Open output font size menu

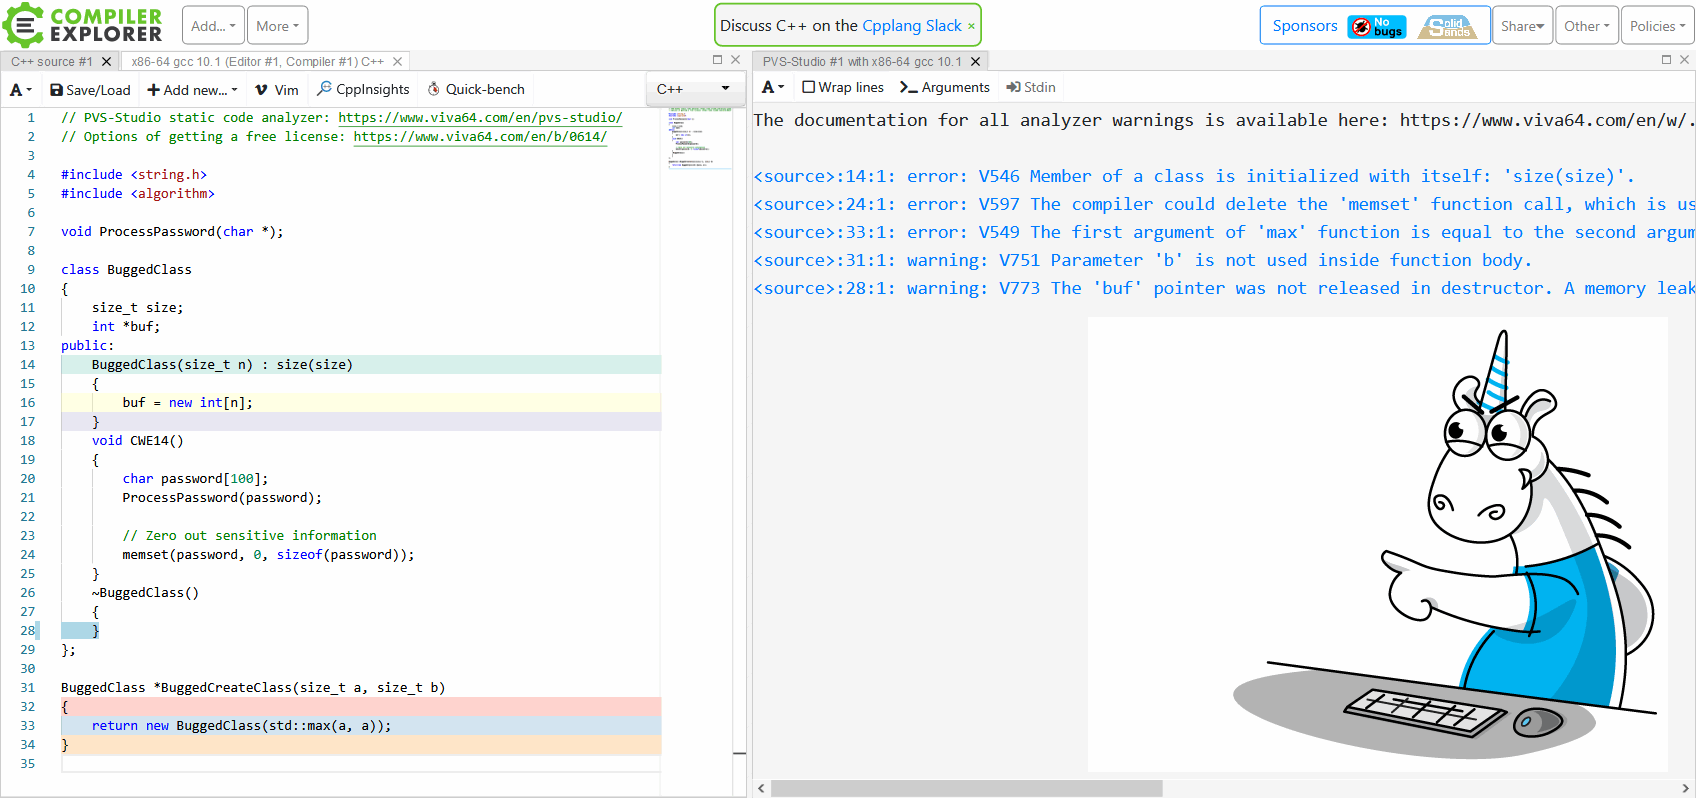(773, 88)
